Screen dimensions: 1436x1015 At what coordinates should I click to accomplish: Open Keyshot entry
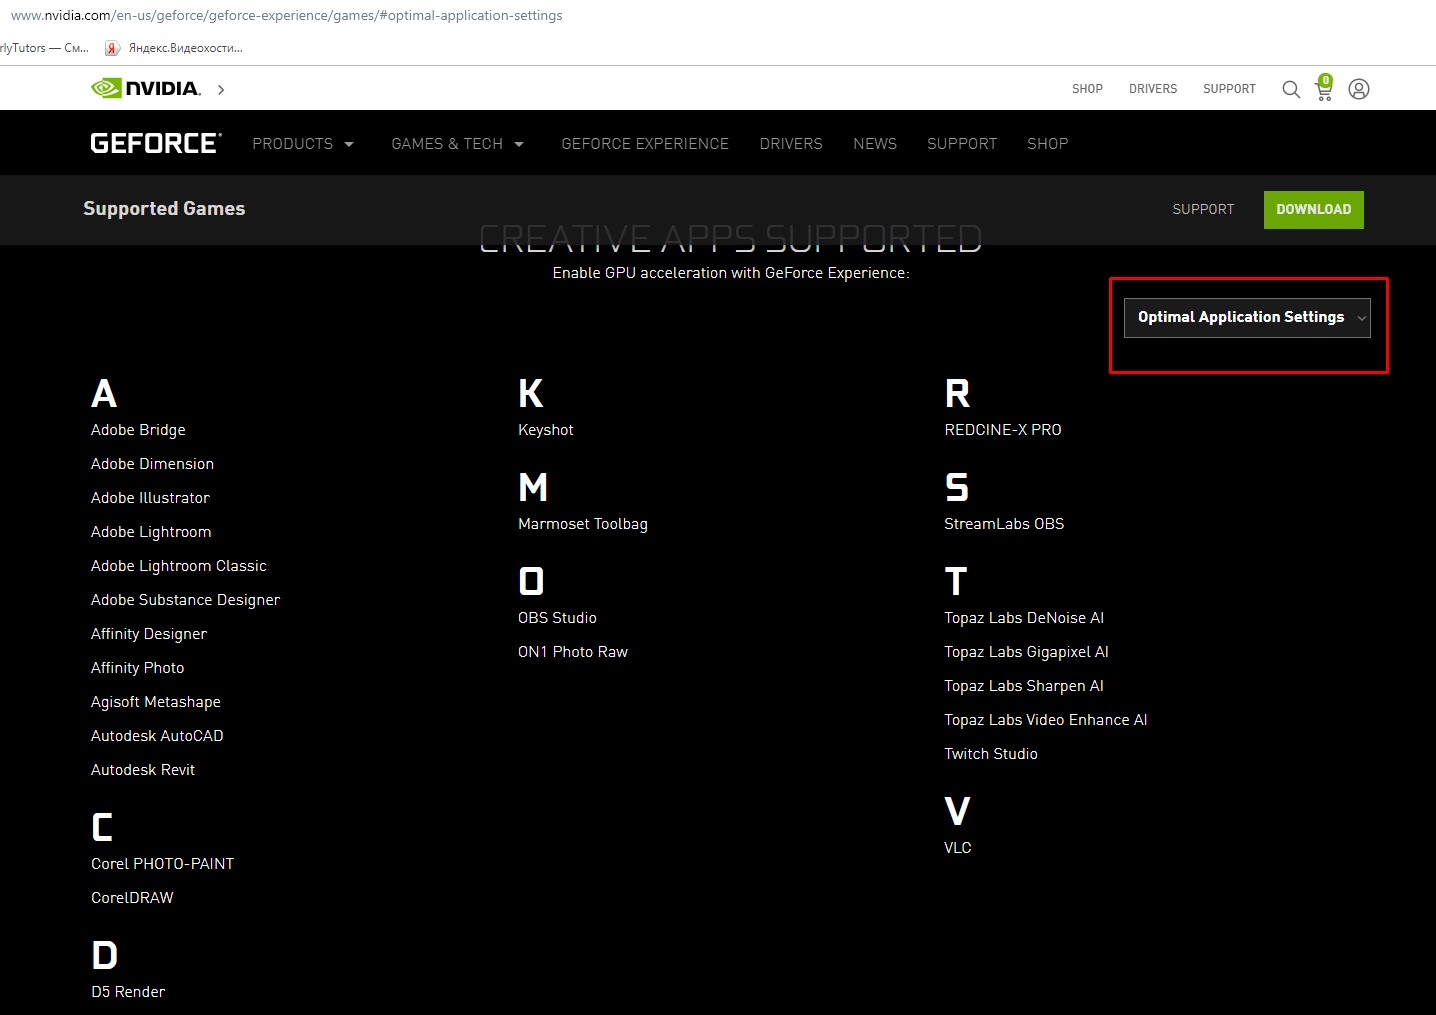pyautogui.click(x=546, y=430)
